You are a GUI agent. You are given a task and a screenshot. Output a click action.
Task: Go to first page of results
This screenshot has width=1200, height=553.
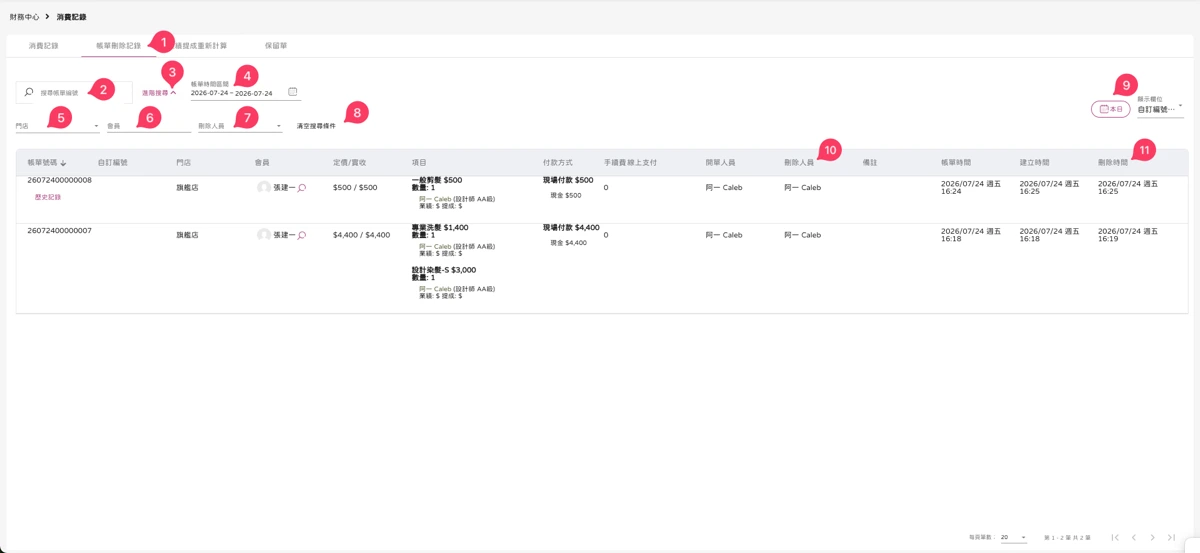pos(1115,538)
